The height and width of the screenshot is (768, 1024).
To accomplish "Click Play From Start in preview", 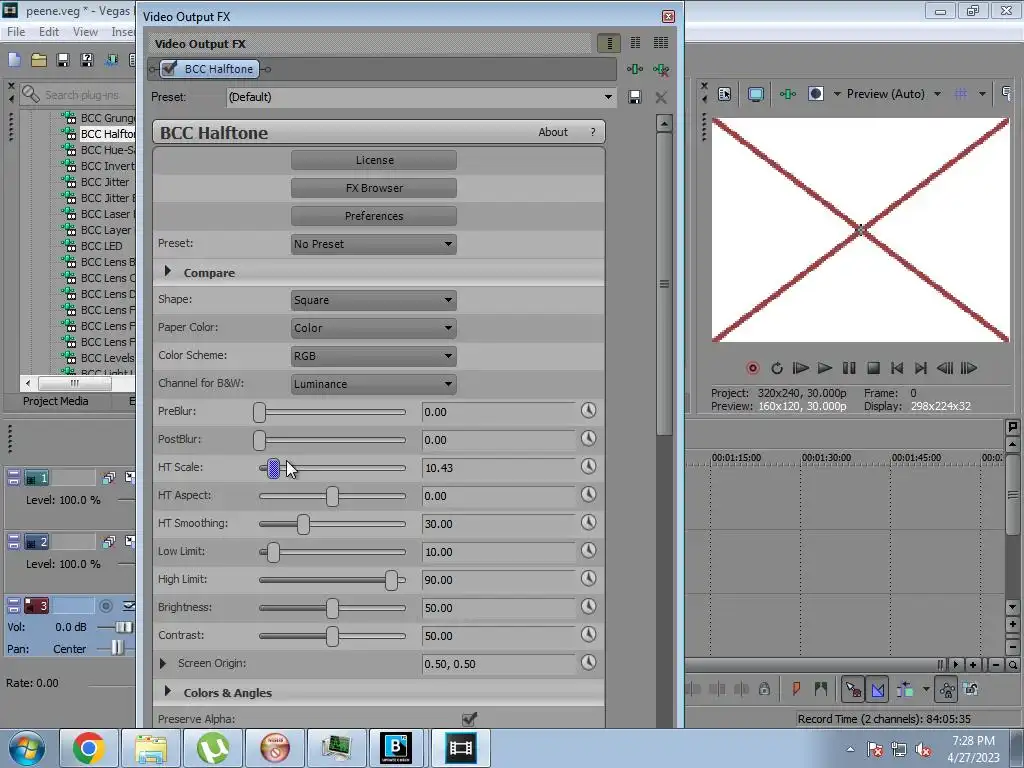I will pyautogui.click(x=801, y=368).
